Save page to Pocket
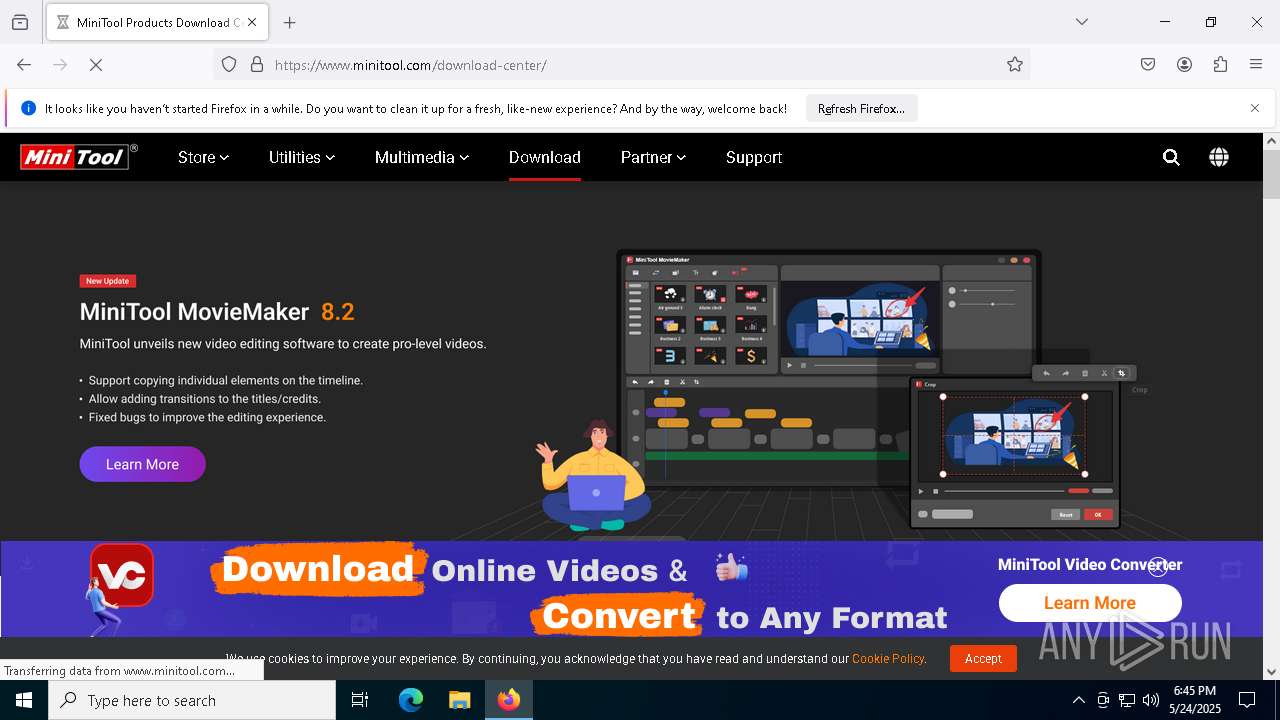This screenshot has height=720, width=1280. click(1148, 65)
